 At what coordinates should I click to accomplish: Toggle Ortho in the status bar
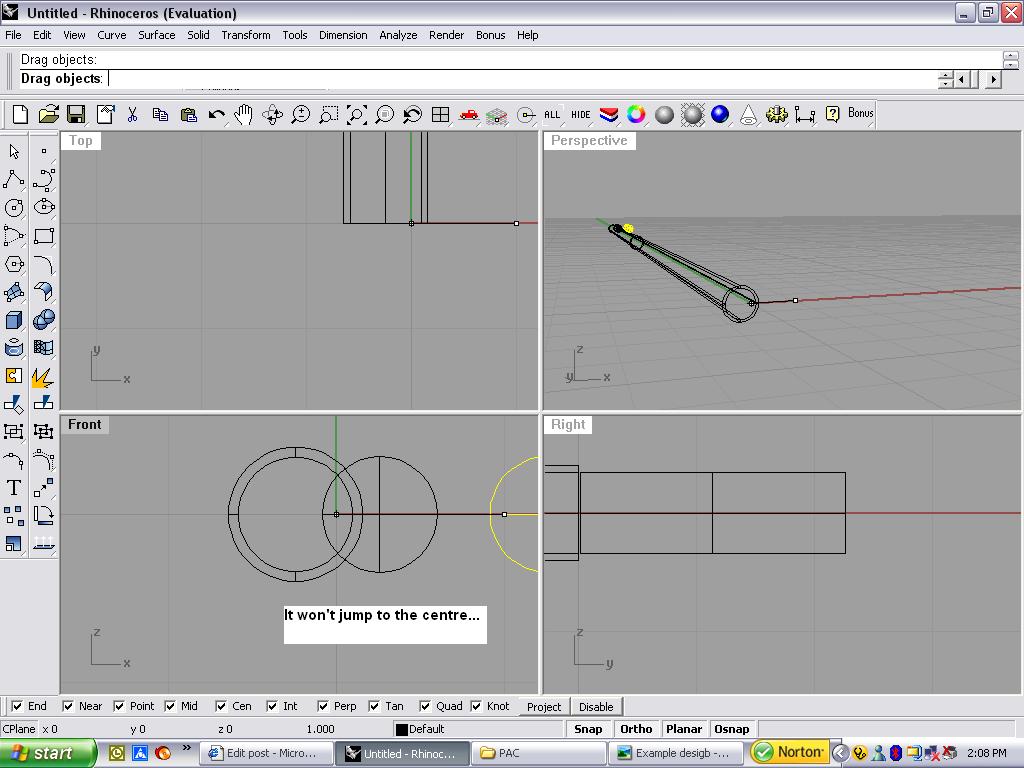(x=636, y=729)
